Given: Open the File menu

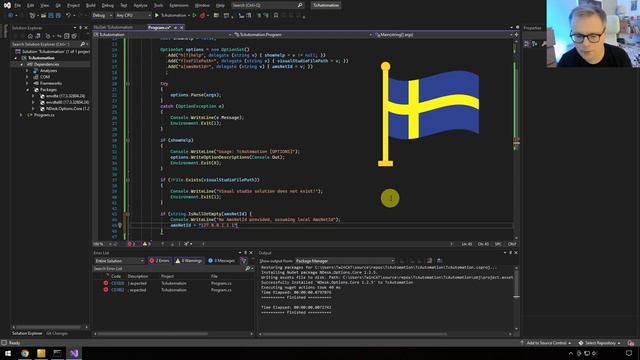Looking at the screenshot, I should pos(18,5).
